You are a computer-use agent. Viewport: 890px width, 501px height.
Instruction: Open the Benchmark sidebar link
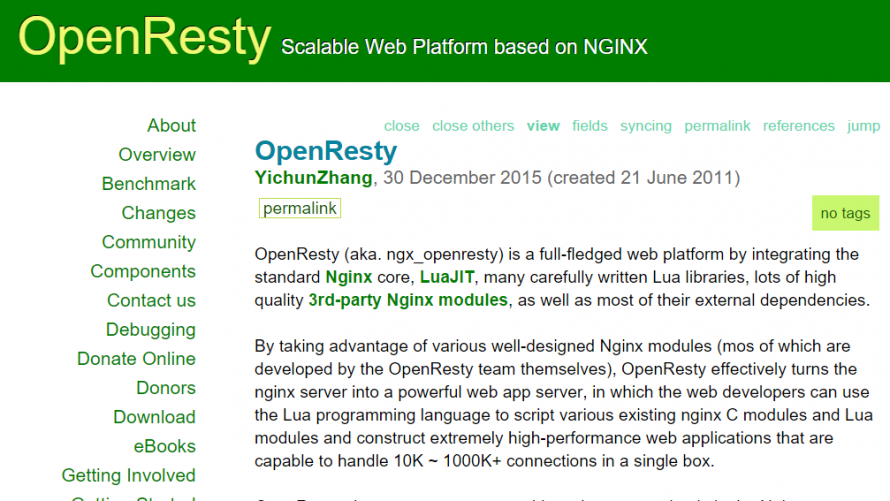click(149, 184)
